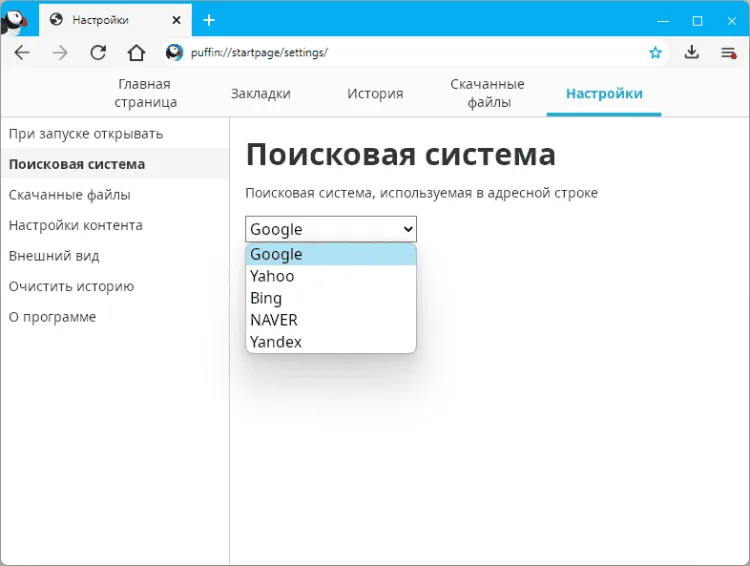Open the Скачанные файлы top tab

[487, 93]
